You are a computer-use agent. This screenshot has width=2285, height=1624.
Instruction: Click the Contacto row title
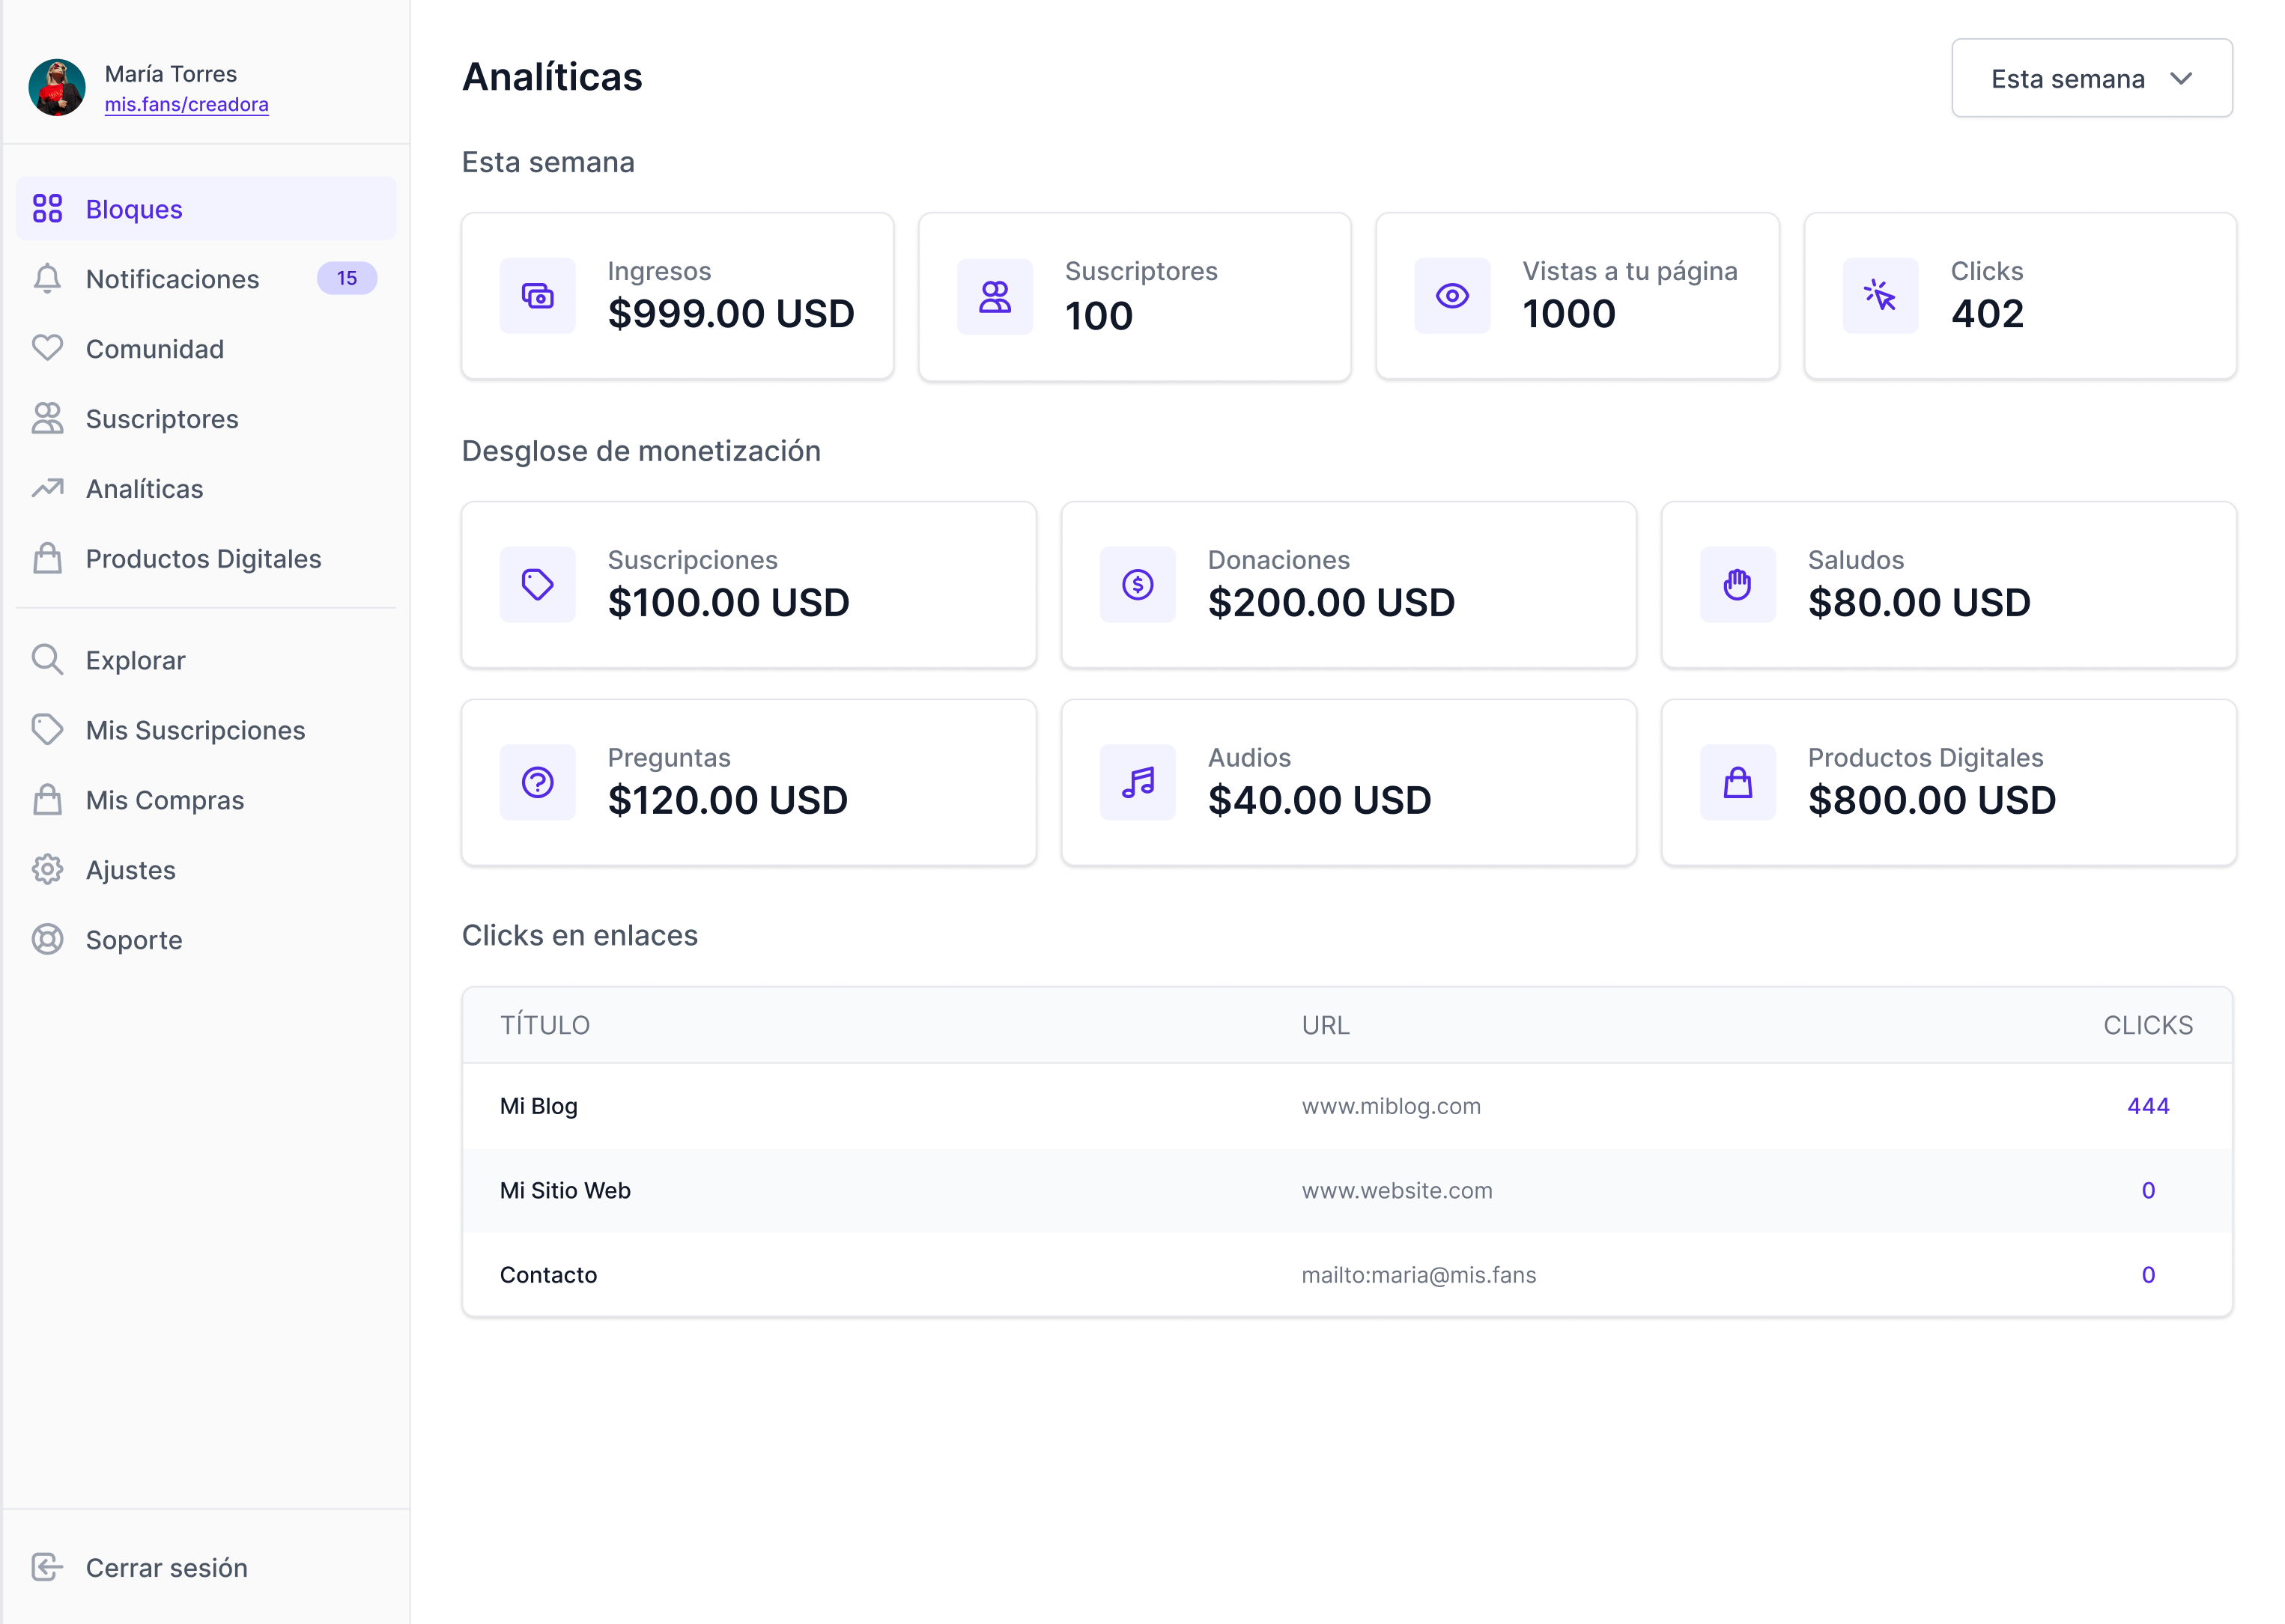click(548, 1275)
